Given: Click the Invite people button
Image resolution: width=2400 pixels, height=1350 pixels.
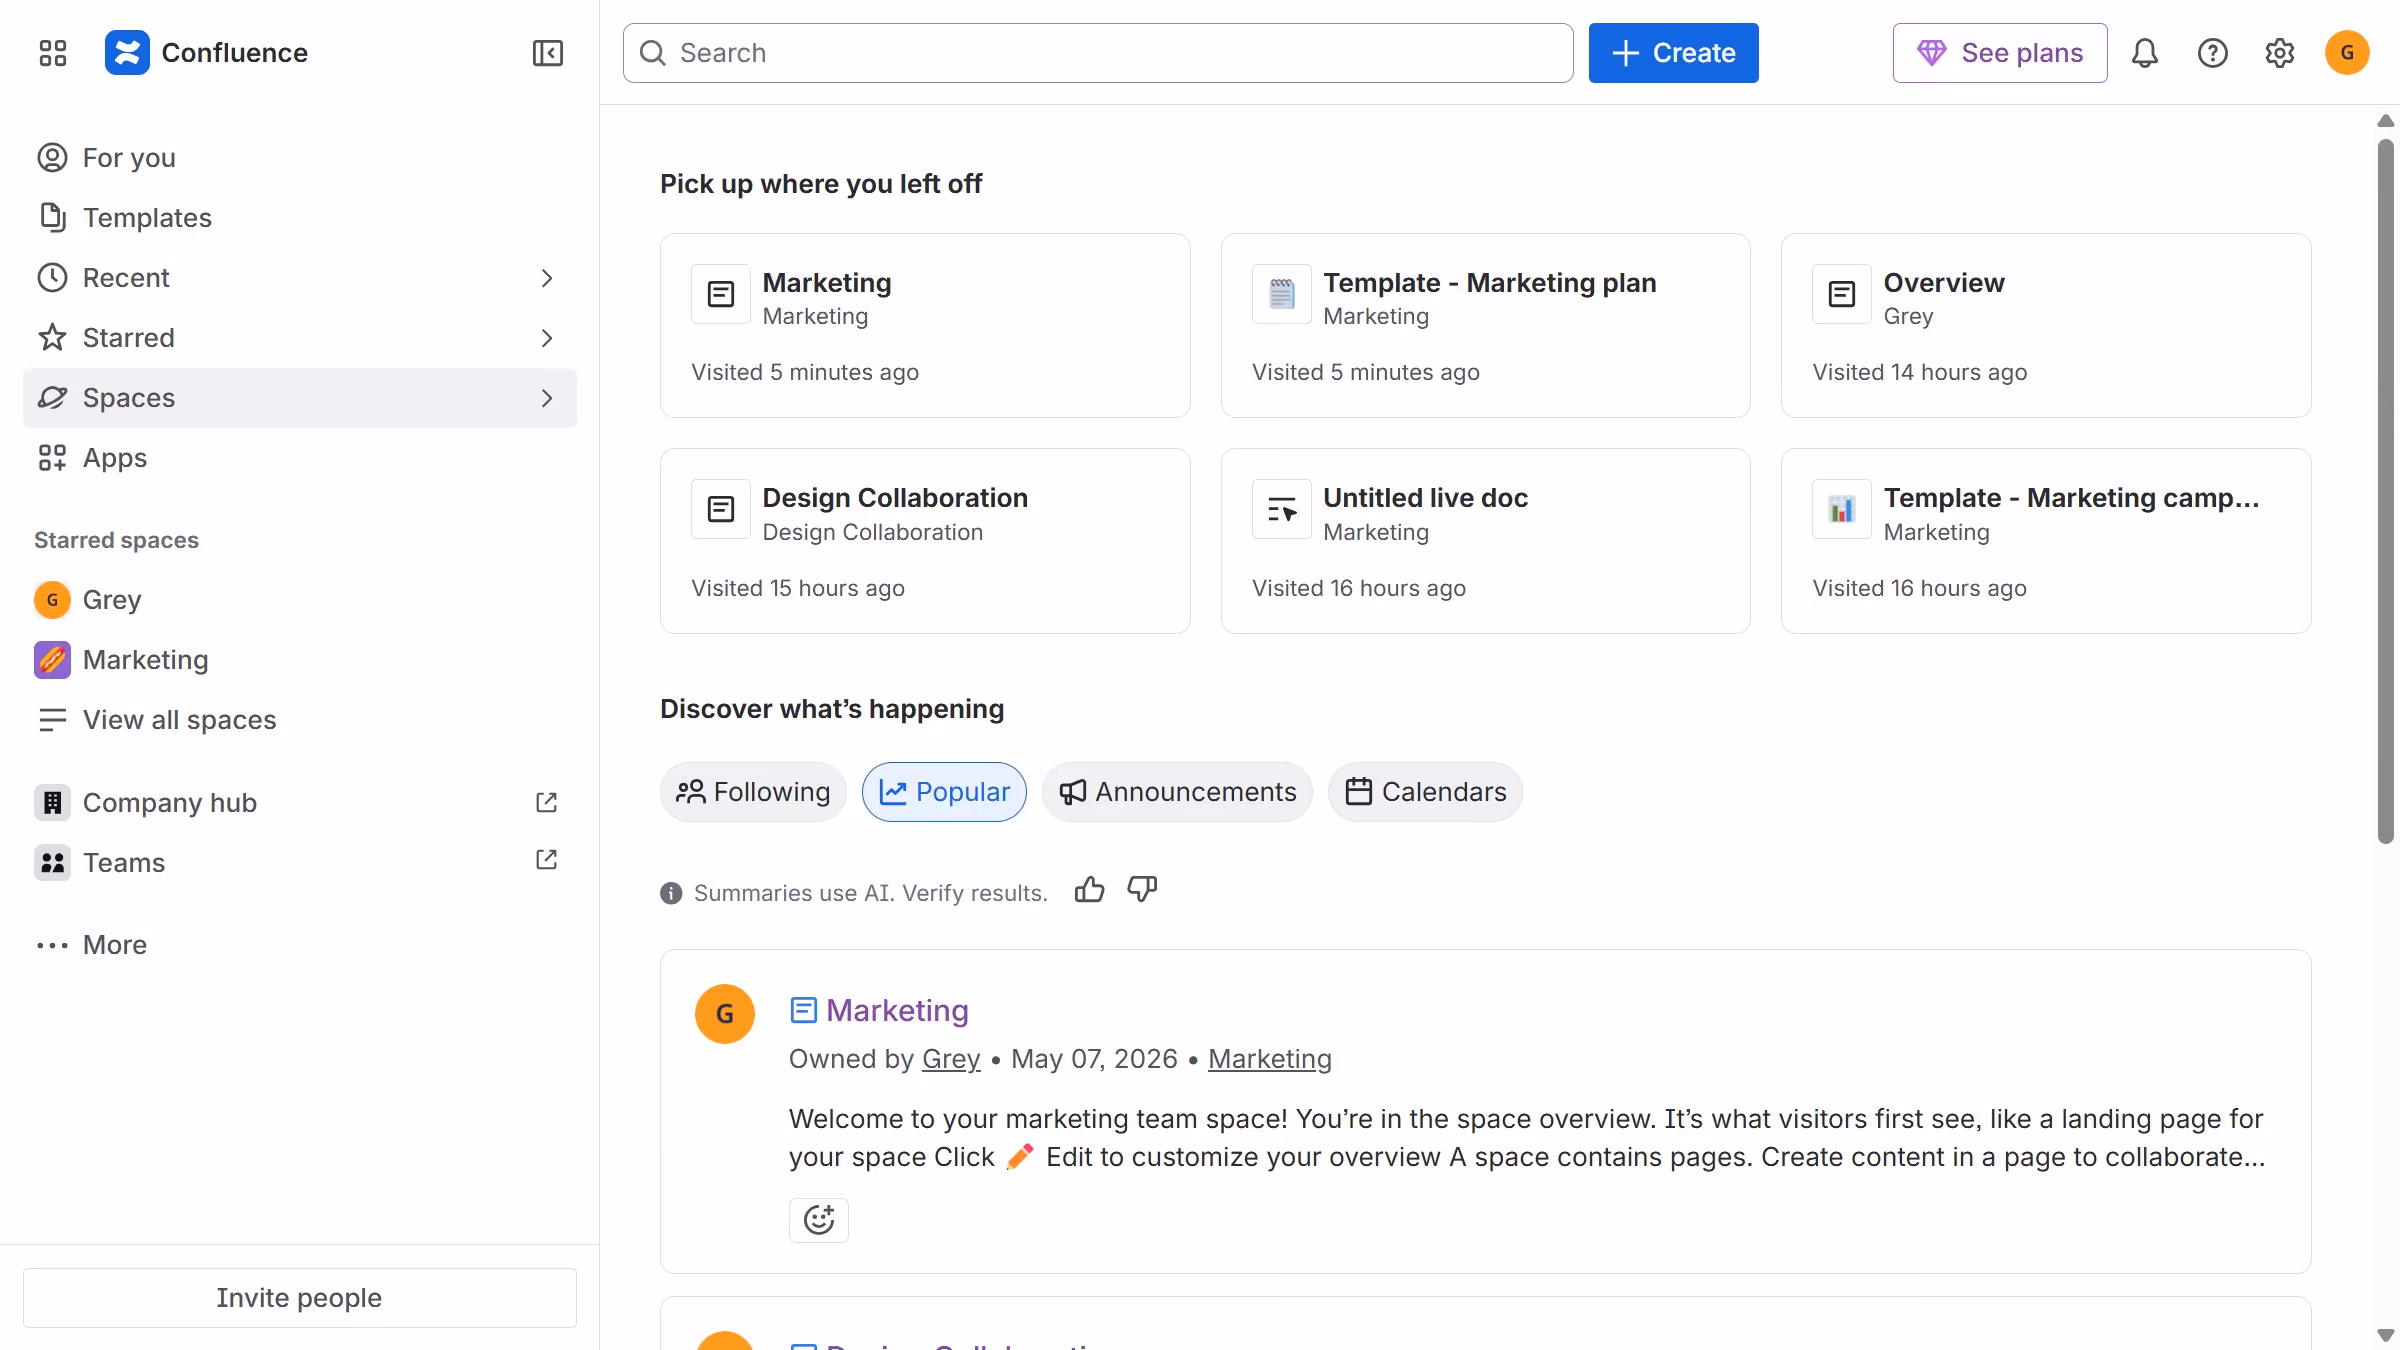Looking at the screenshot, I should coord(300,1298).
